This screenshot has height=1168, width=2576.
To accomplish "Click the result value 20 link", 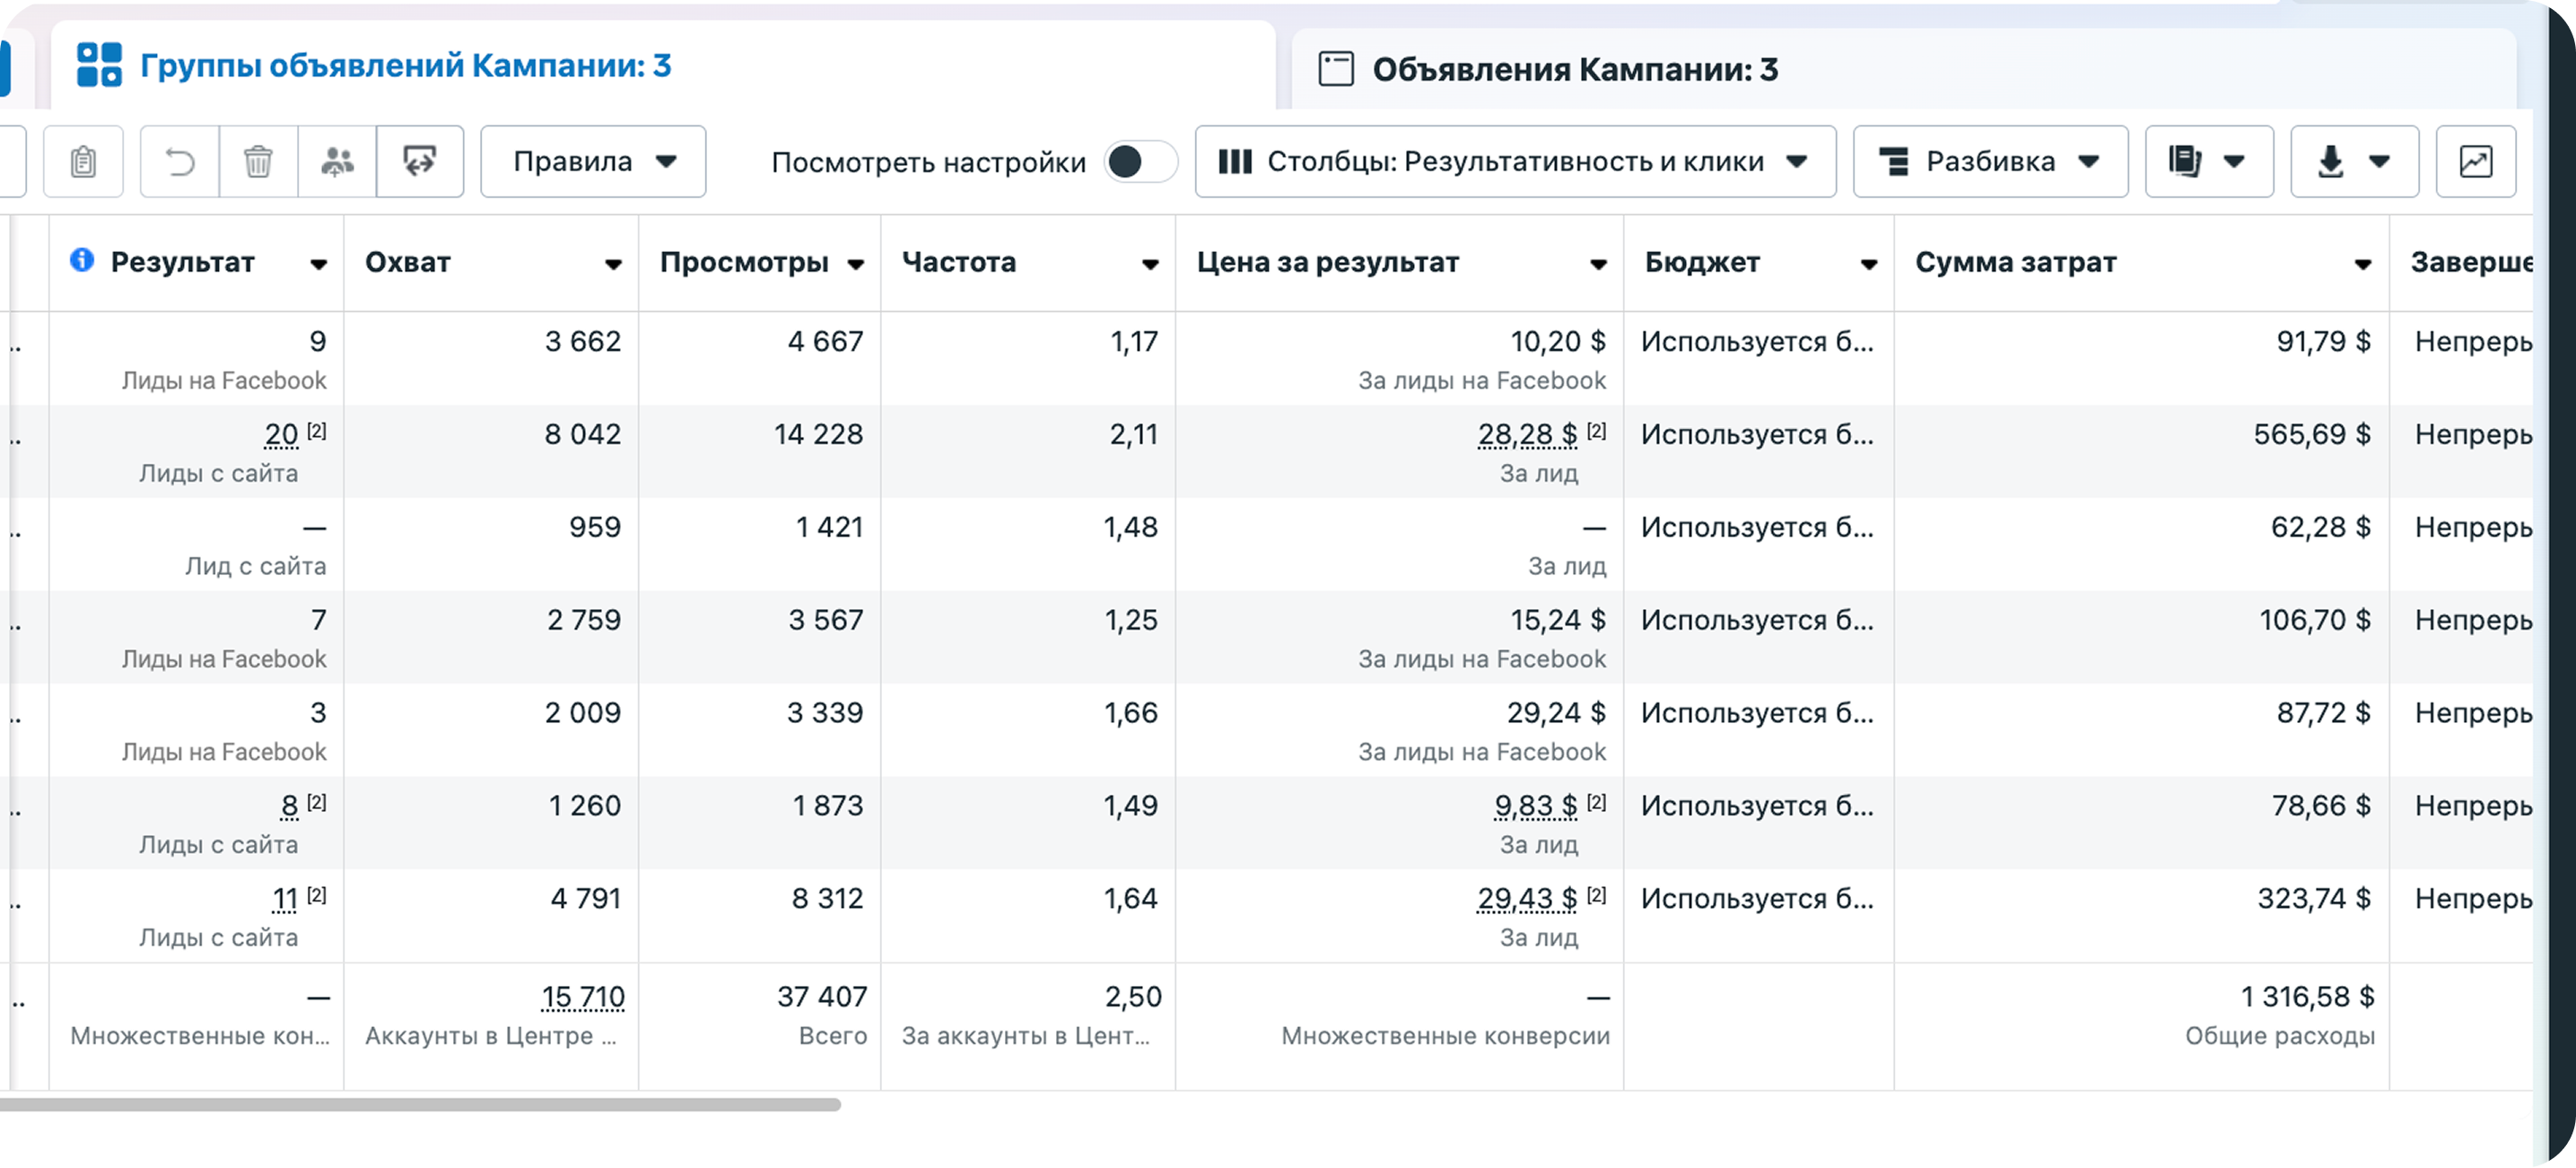I will [x=281, y=434].
